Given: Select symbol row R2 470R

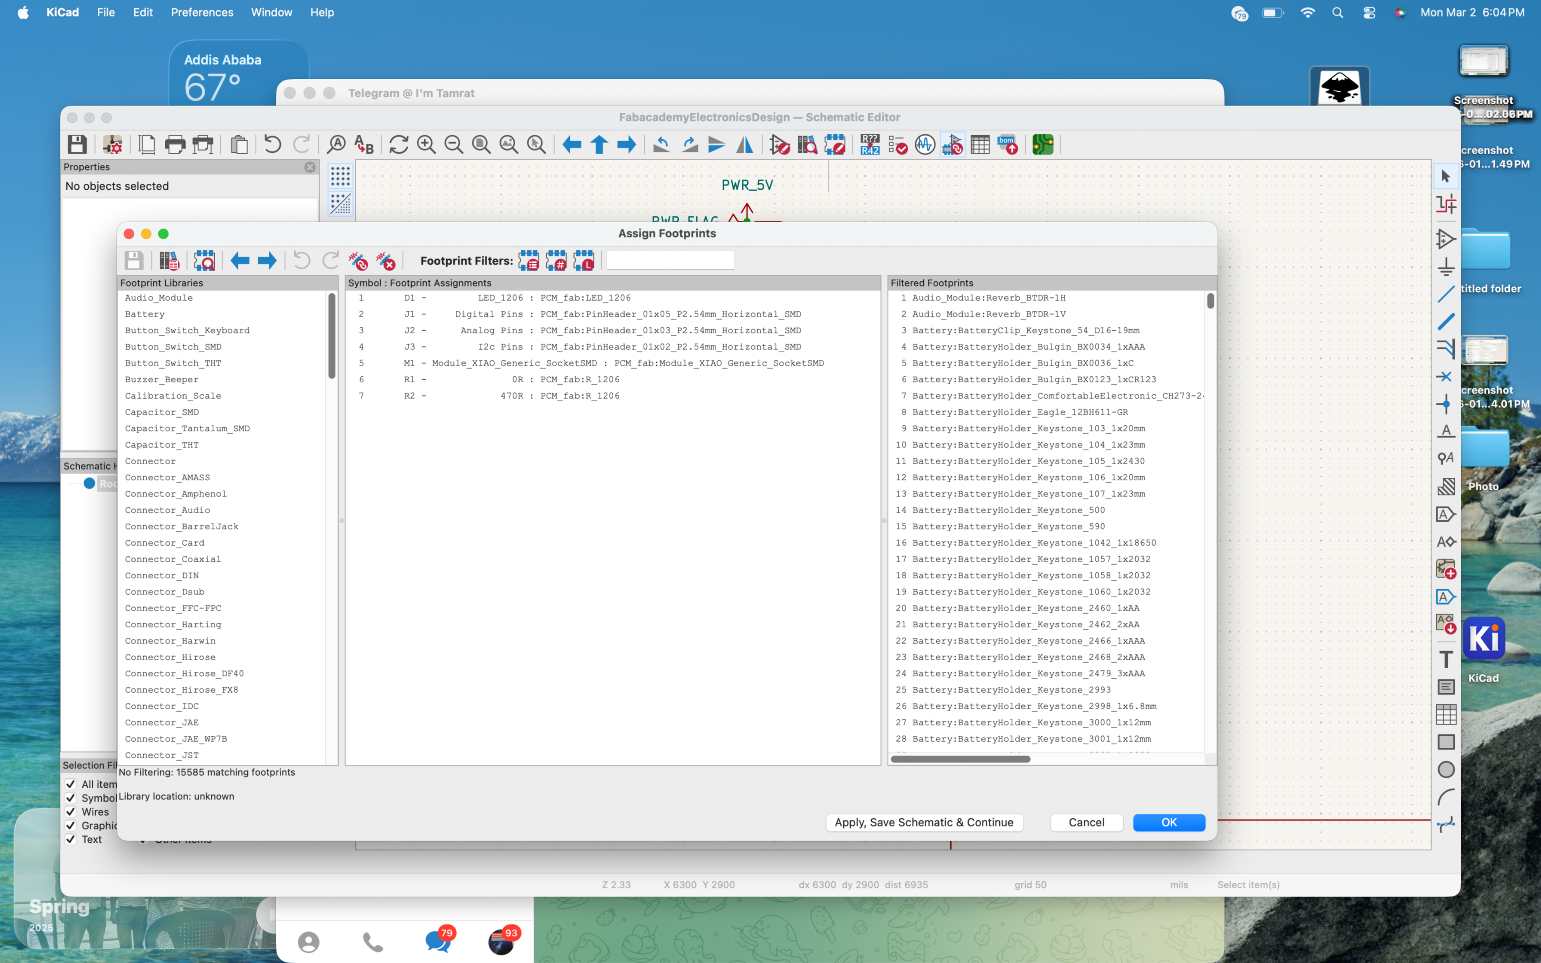Looking at the screenshot, I should (x=612, y=396).
